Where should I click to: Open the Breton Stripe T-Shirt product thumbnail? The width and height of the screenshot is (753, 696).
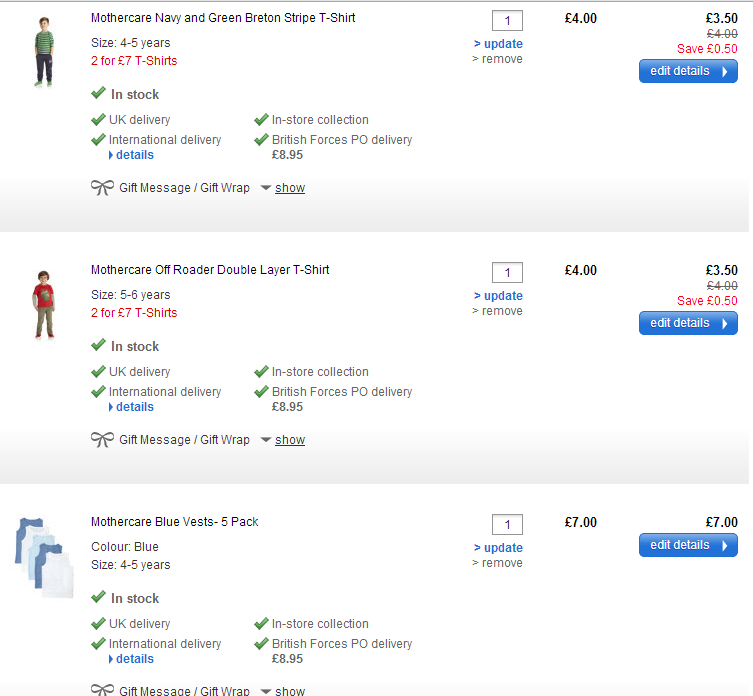[x=44, y=52]
